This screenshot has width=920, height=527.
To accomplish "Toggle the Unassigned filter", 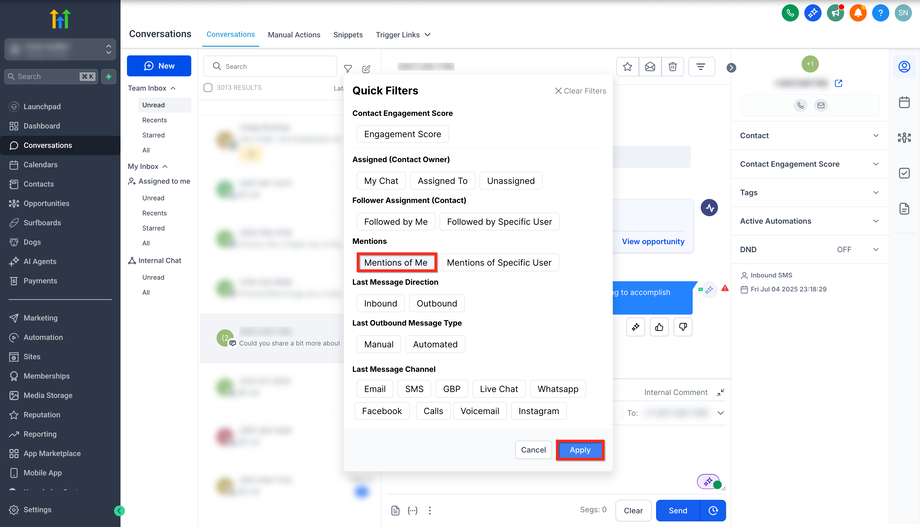I will (x=510, y=181).
